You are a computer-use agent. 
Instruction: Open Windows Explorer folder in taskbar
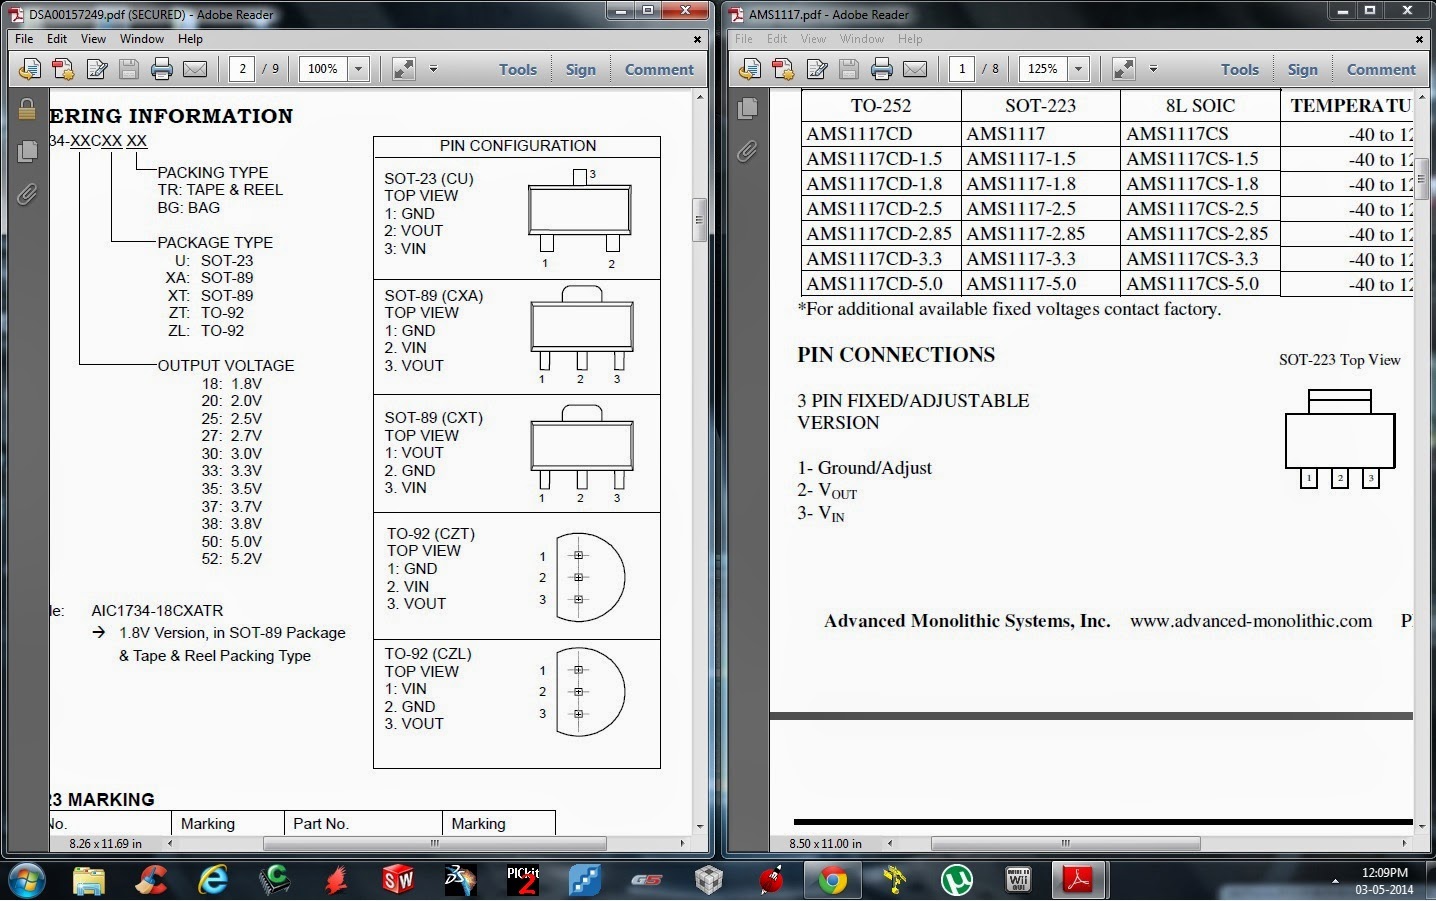click(x=89, y=880)
